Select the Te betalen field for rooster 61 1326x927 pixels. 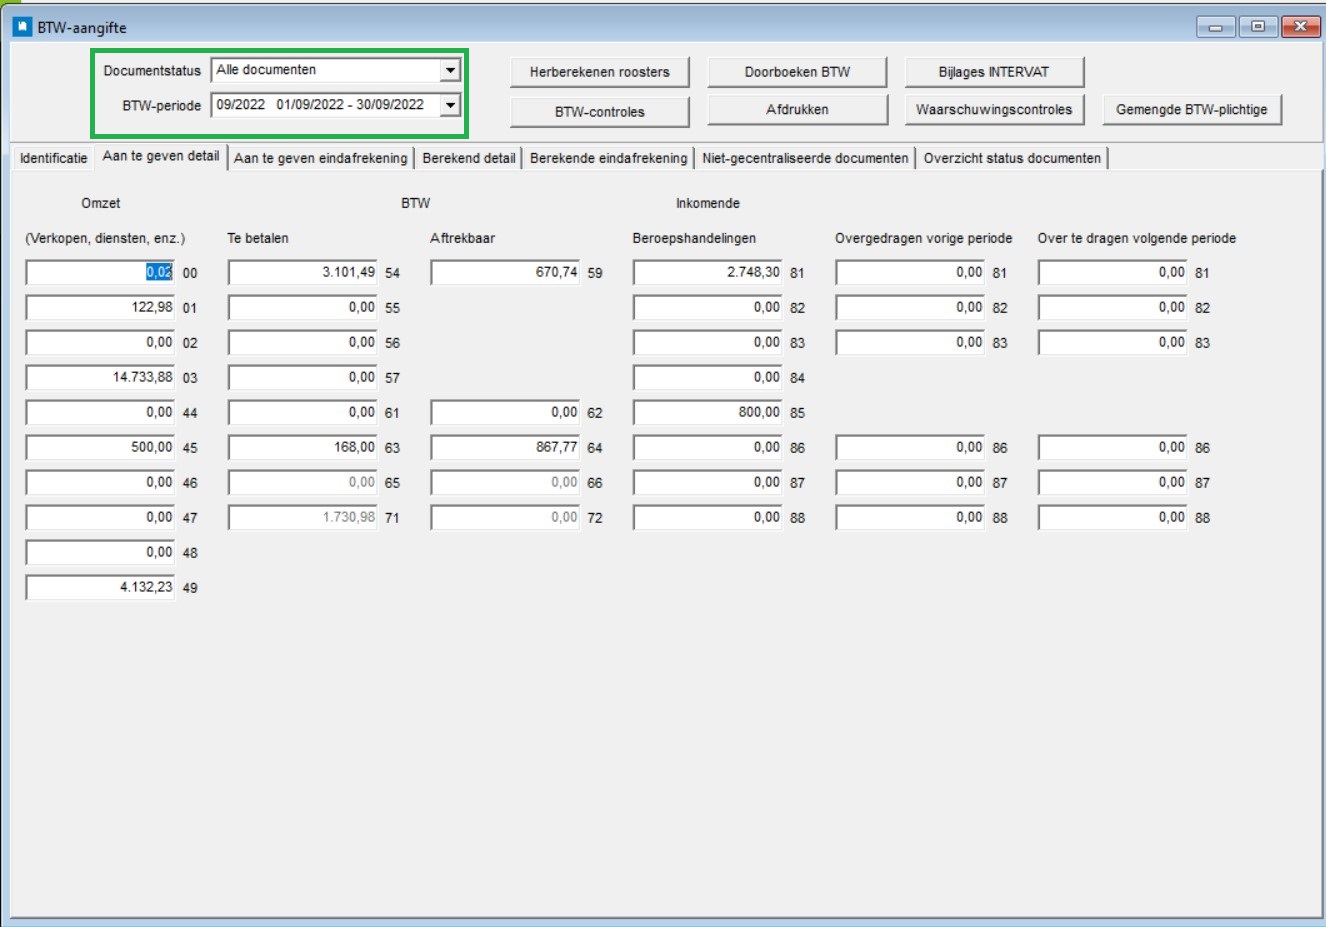[x=303, y=412]
